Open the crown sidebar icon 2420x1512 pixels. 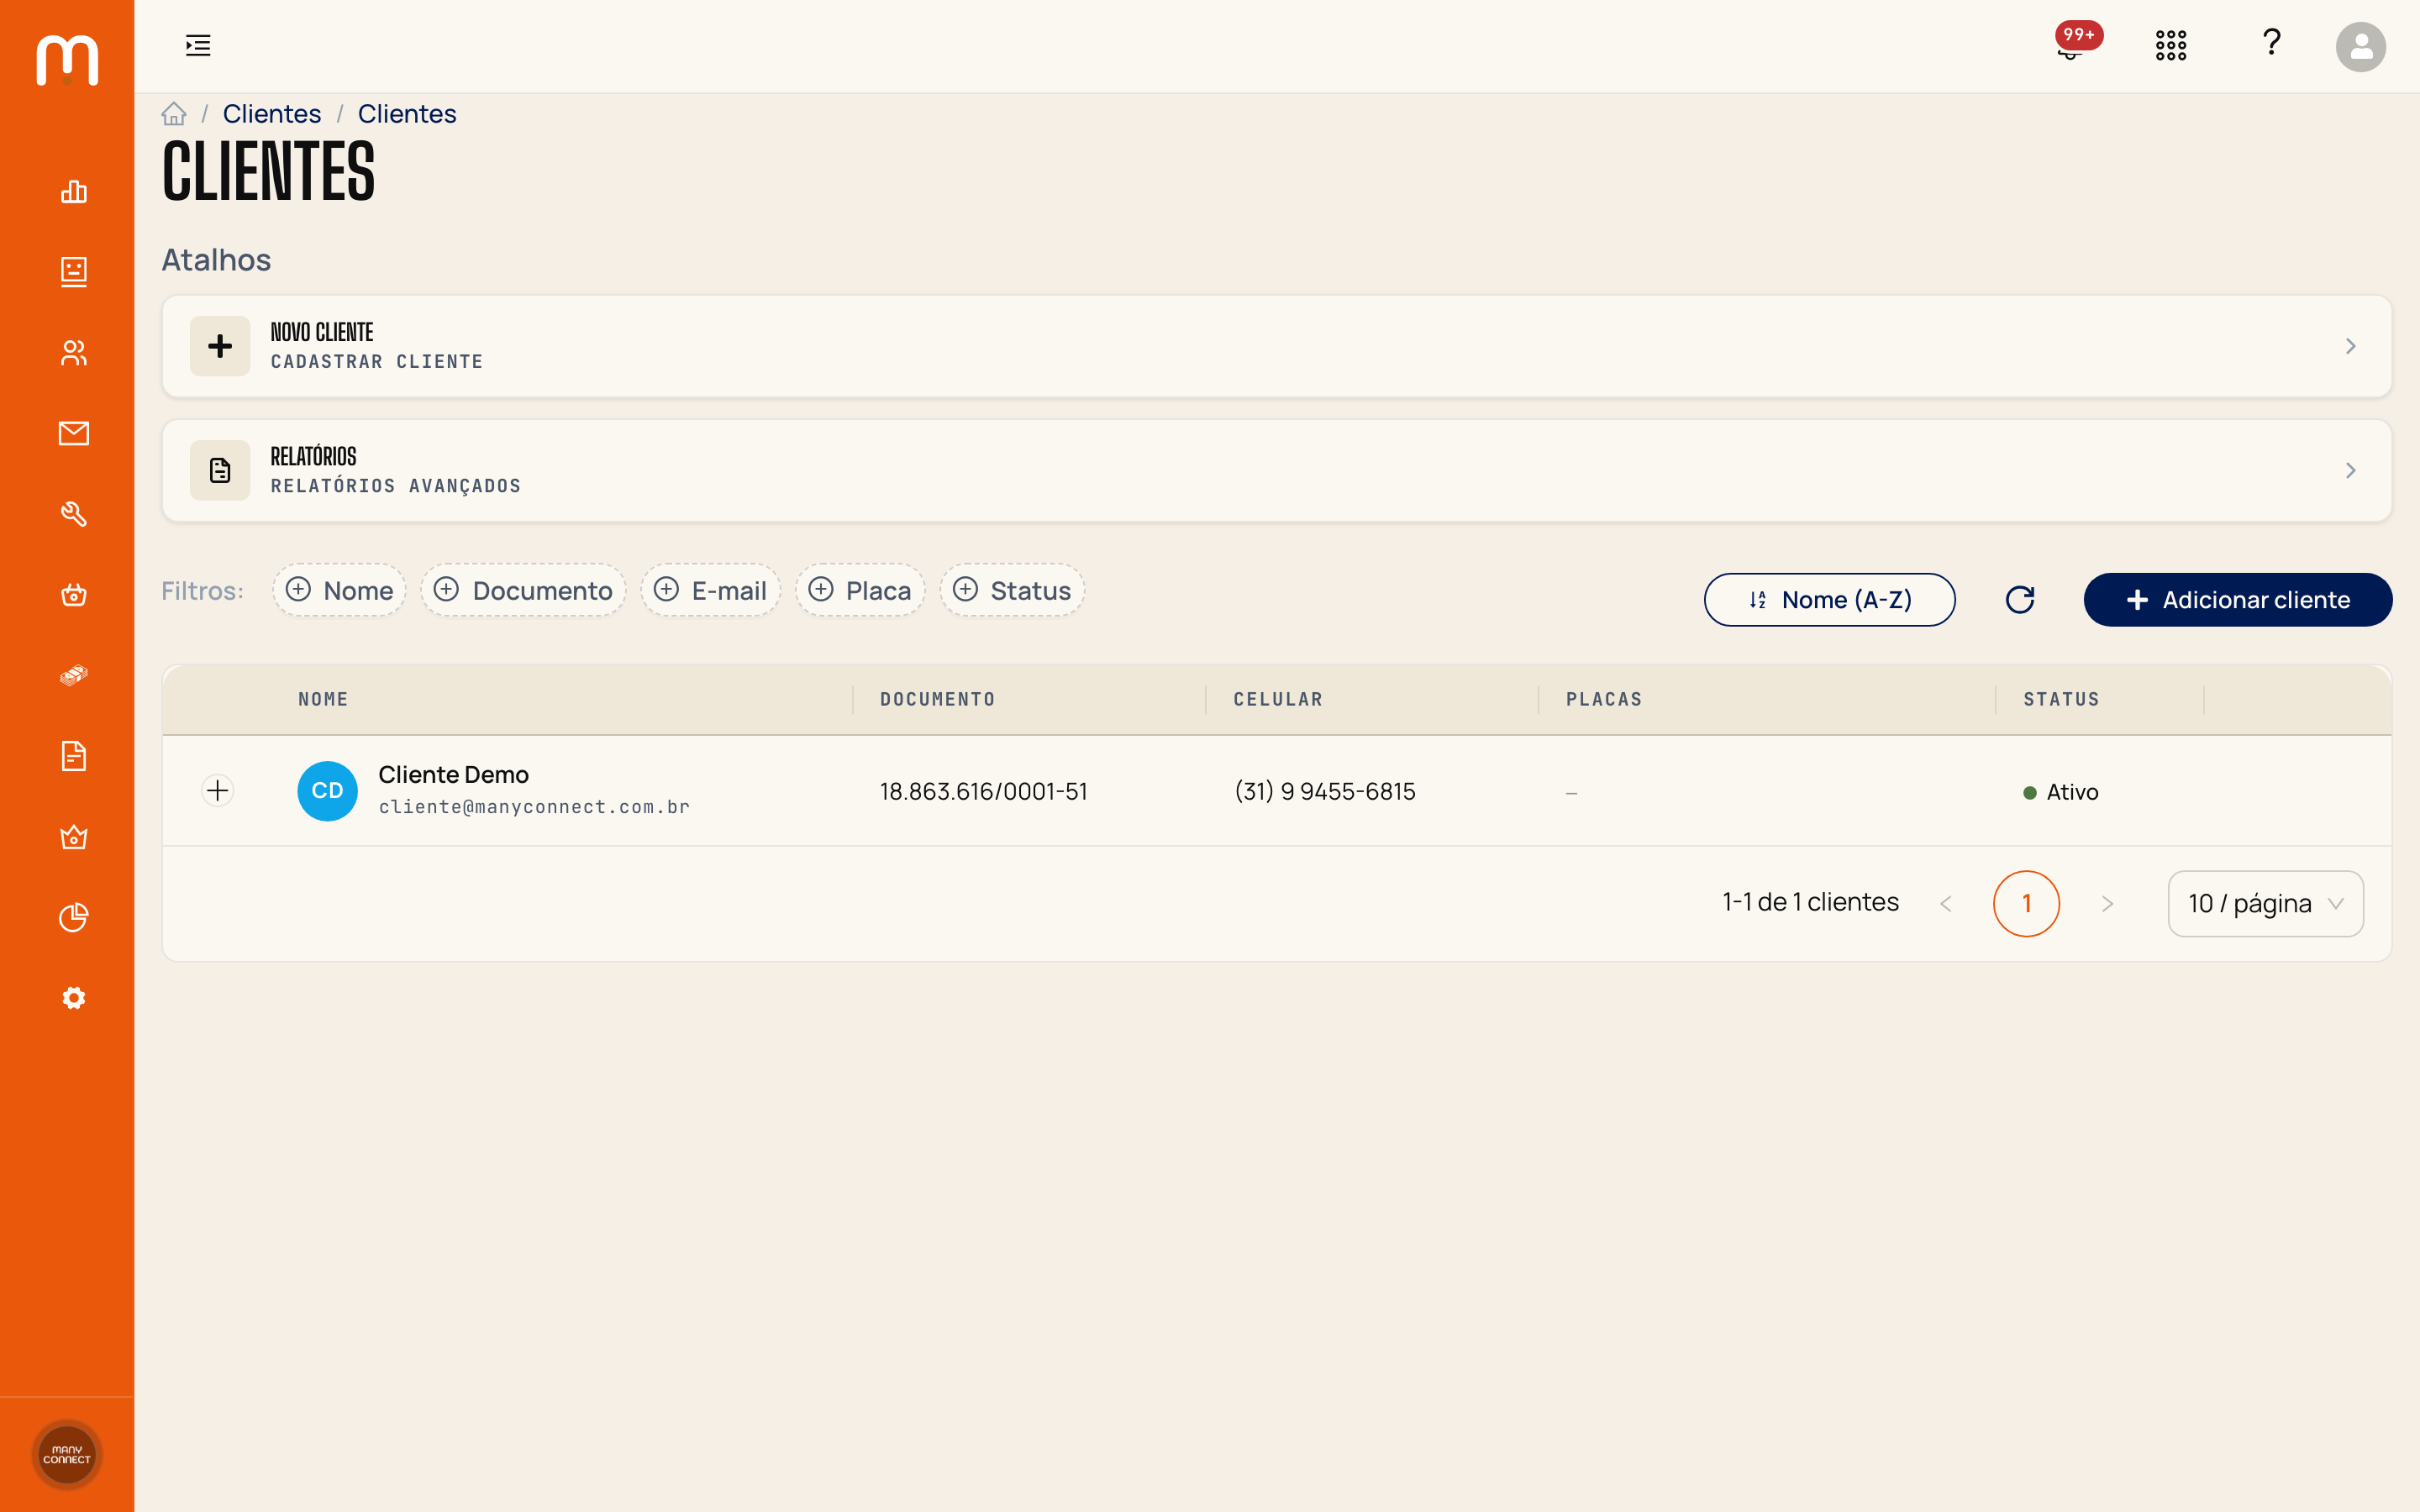click(x=74, y=837)
